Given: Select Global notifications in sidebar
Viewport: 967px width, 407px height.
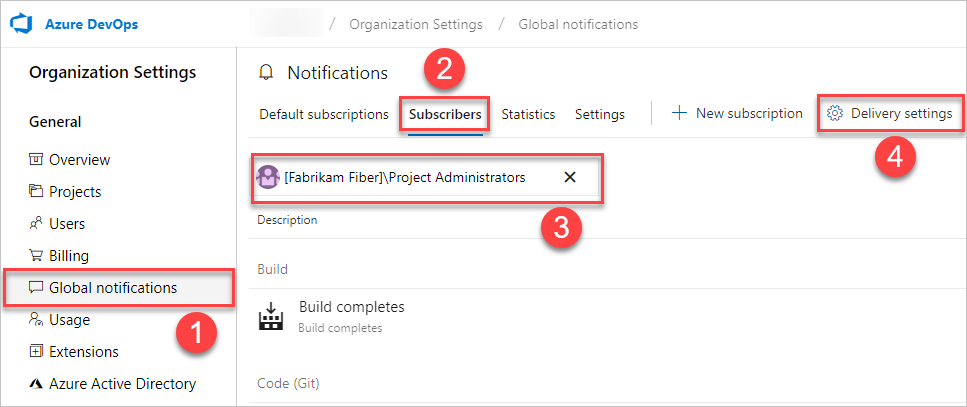Looking at the screenshot, I should pos(119,287).
